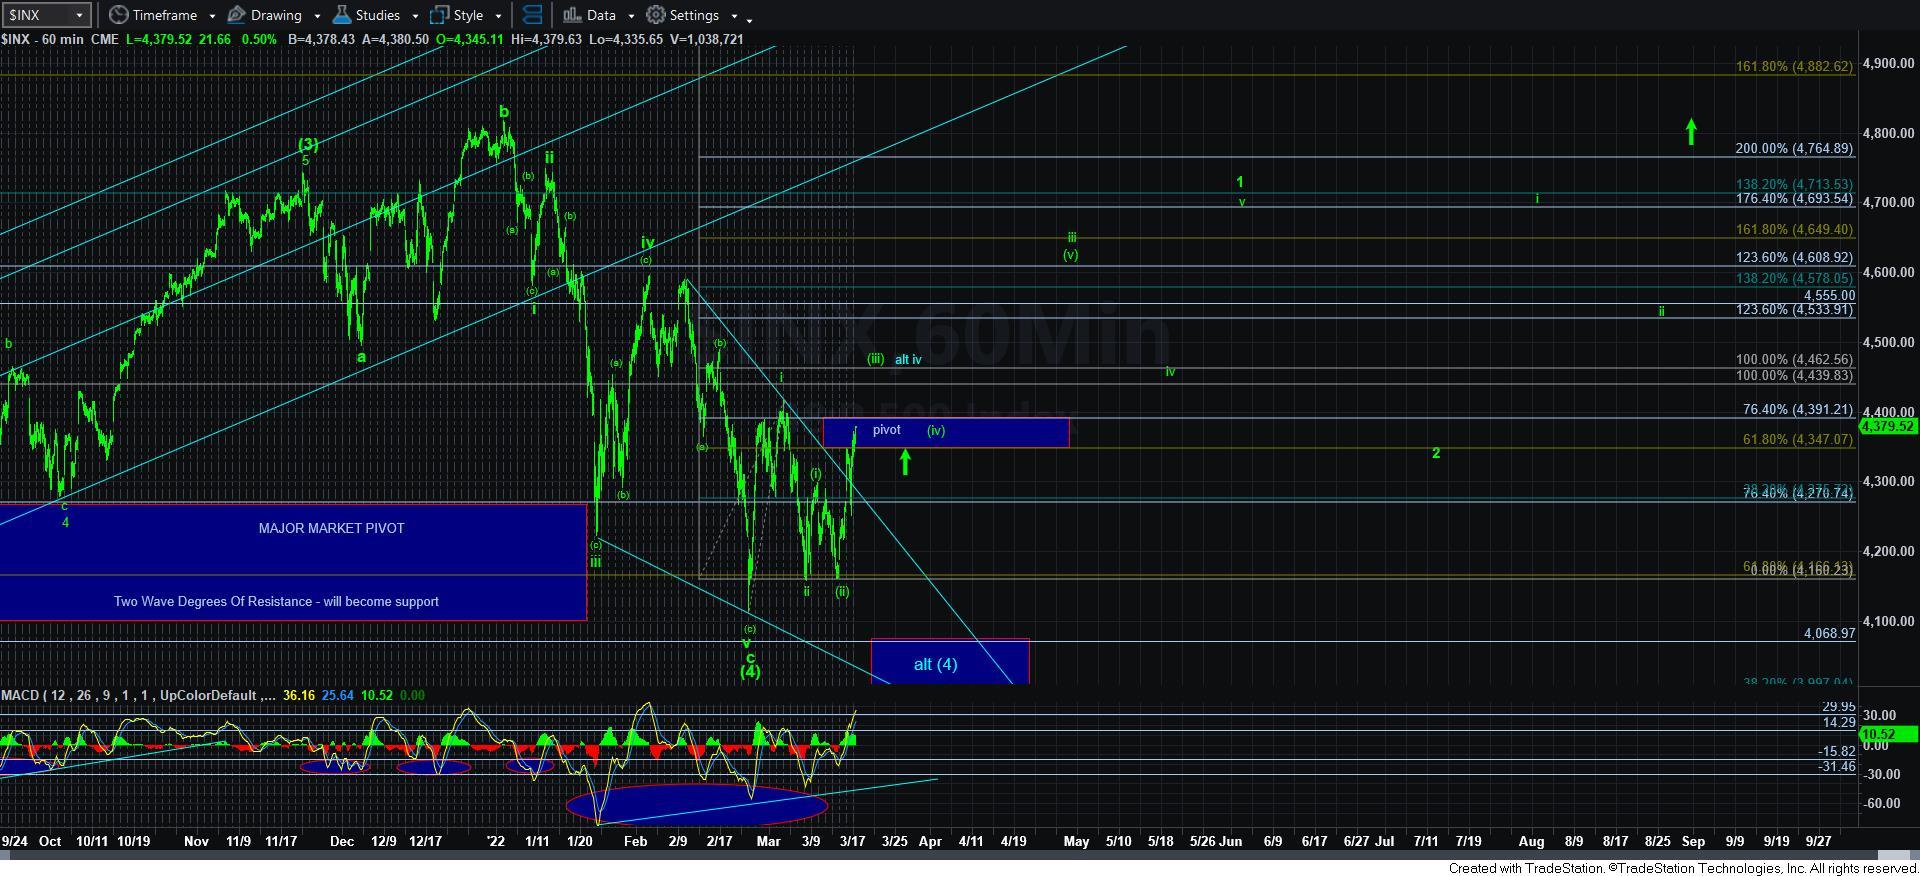Click the current price tag 4,379.52 on axis
Screen dimensions: 1920x876
[x=1888, y=426]
